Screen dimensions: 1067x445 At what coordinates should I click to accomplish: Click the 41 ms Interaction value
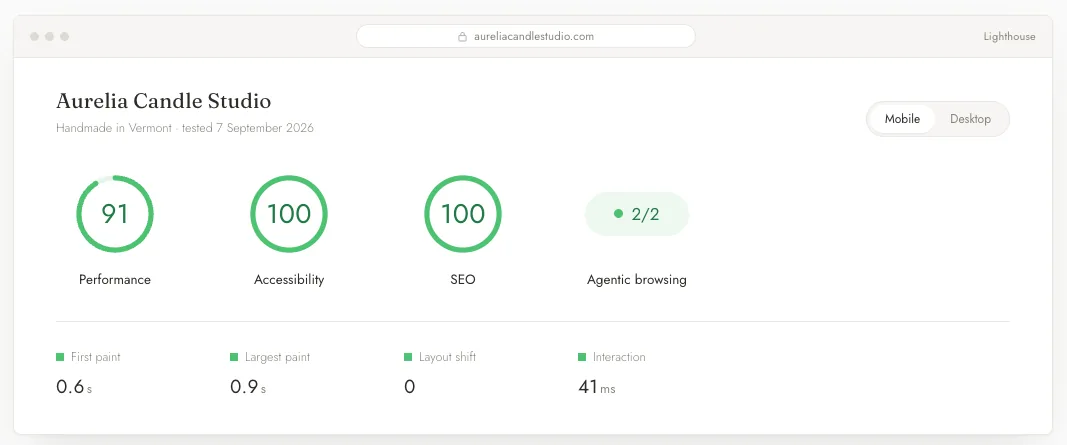(597, 387)
